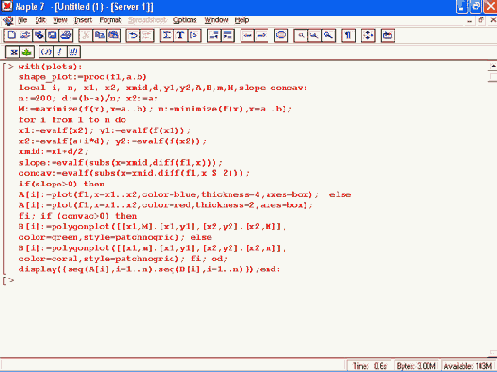Undo the last action via toolbar

133,35
